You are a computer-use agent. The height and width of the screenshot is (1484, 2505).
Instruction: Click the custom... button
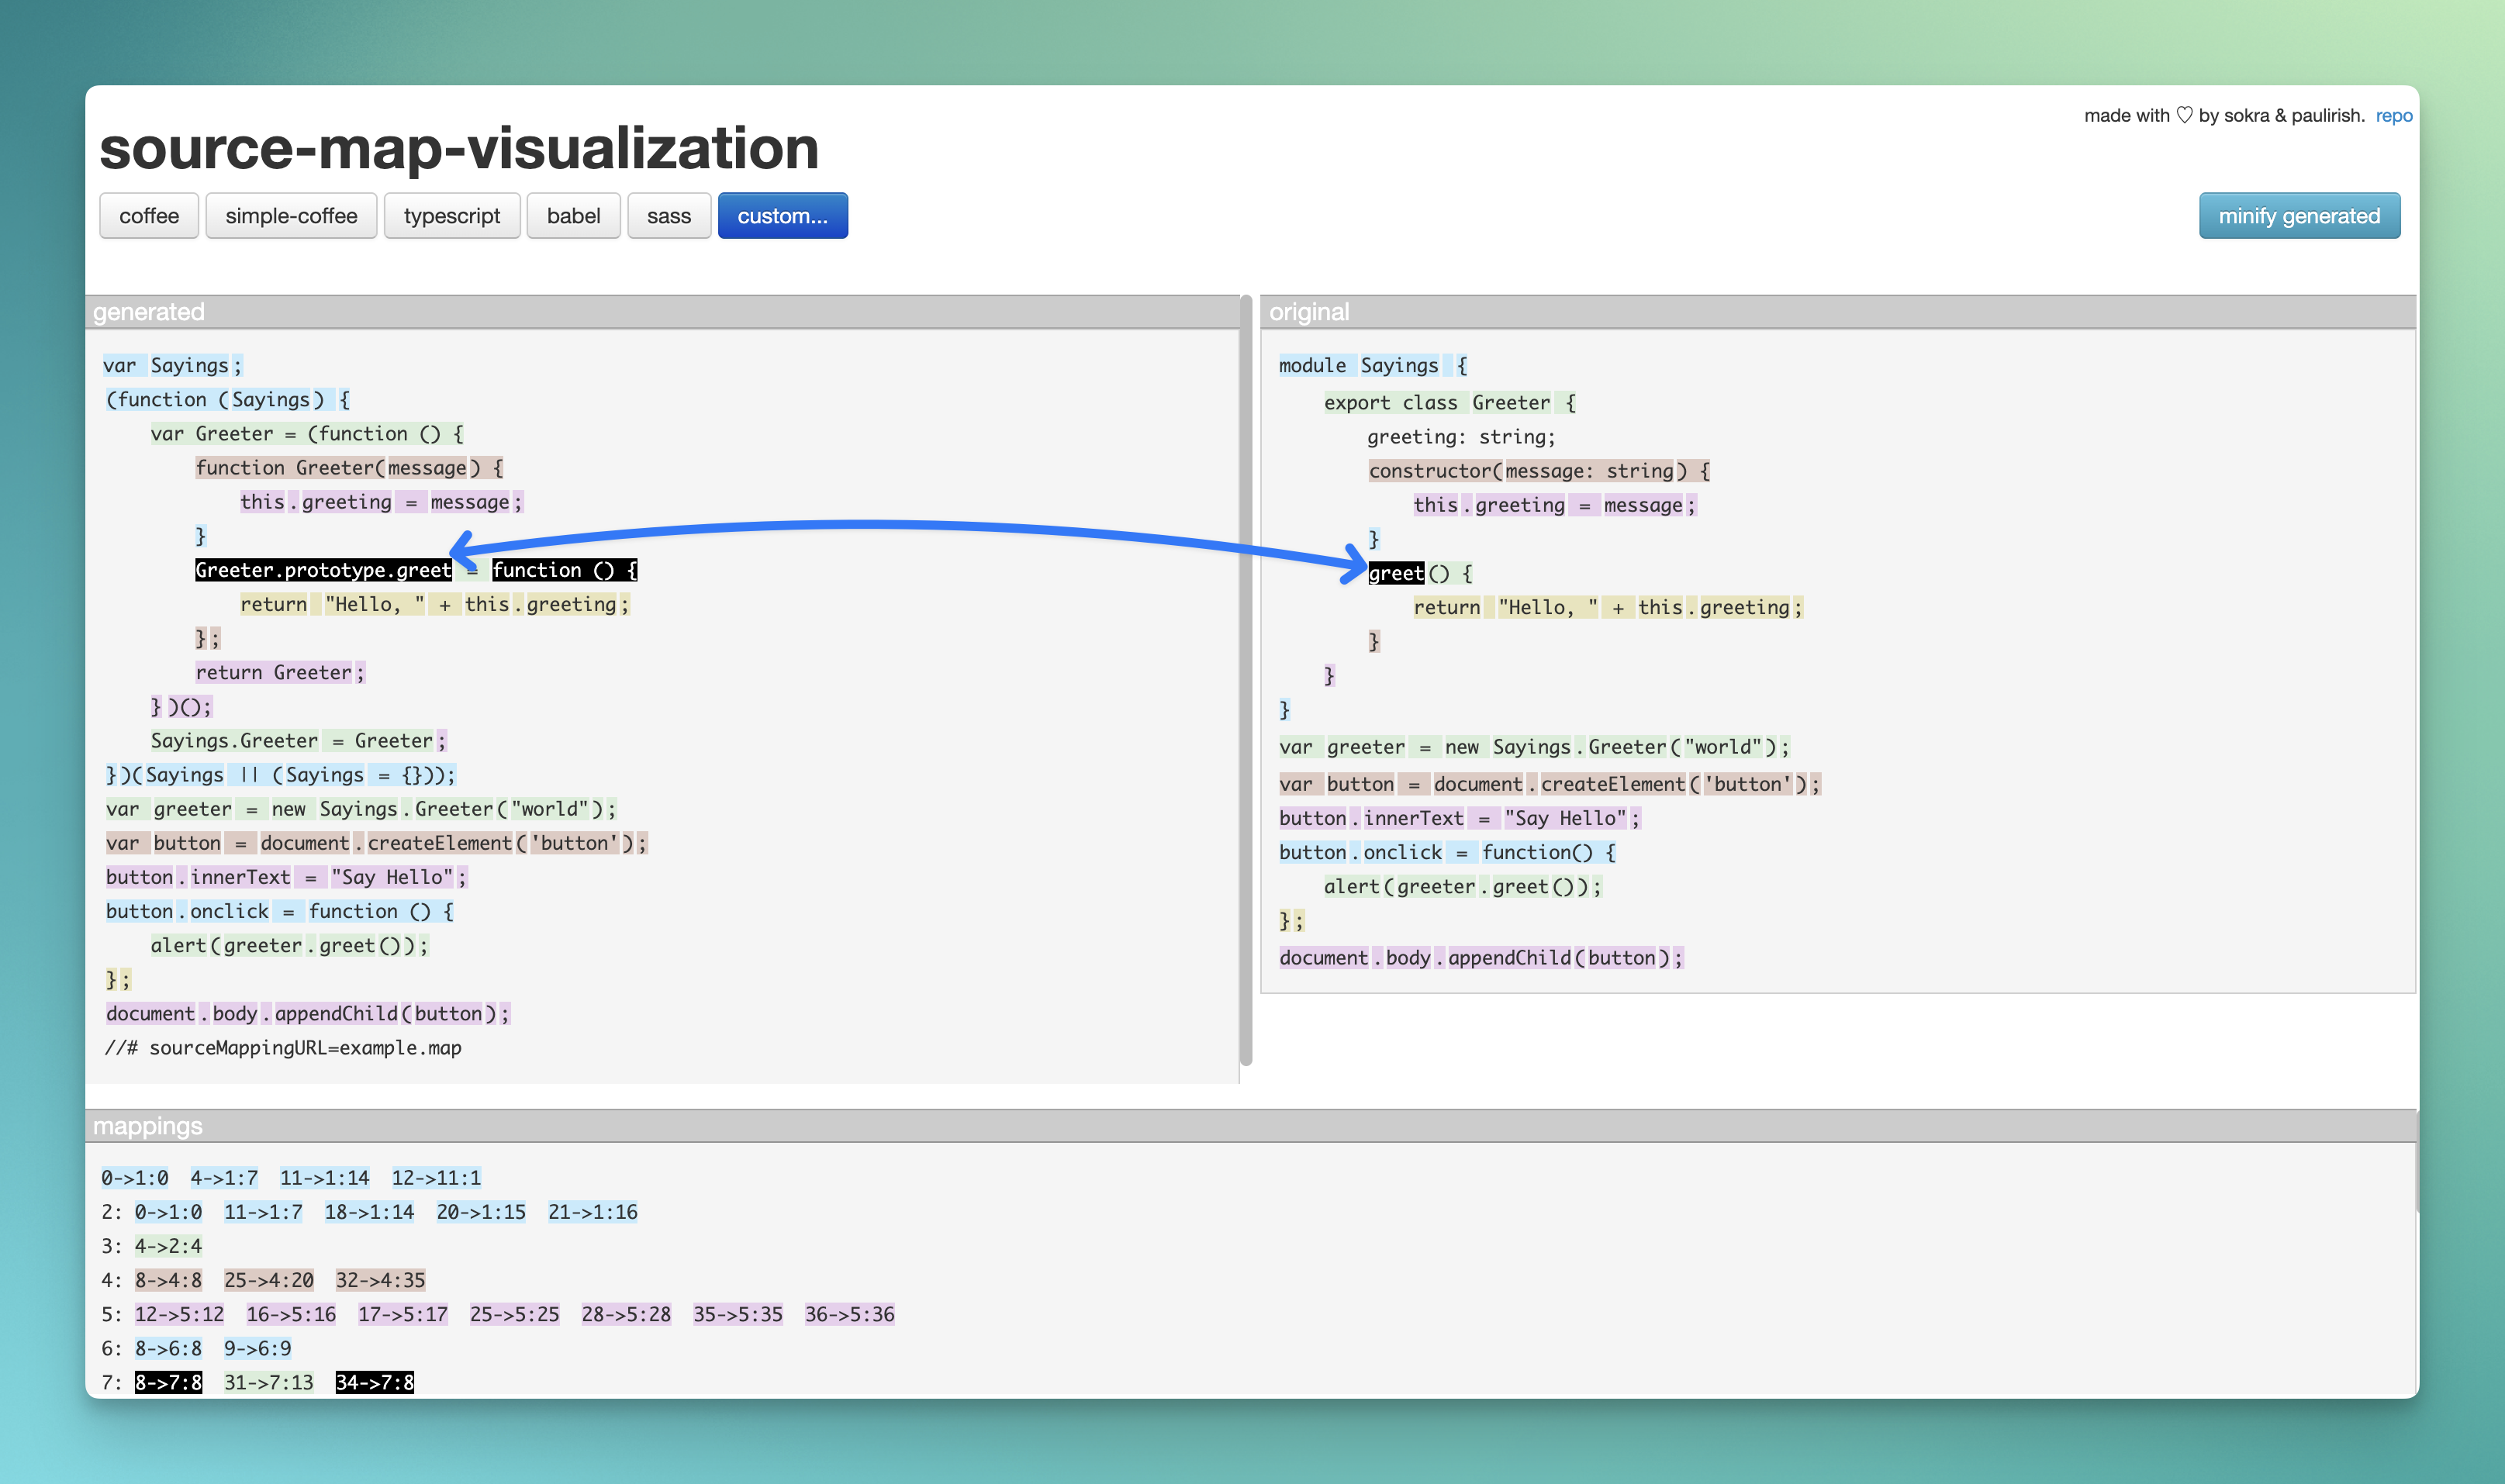point(782,216)
